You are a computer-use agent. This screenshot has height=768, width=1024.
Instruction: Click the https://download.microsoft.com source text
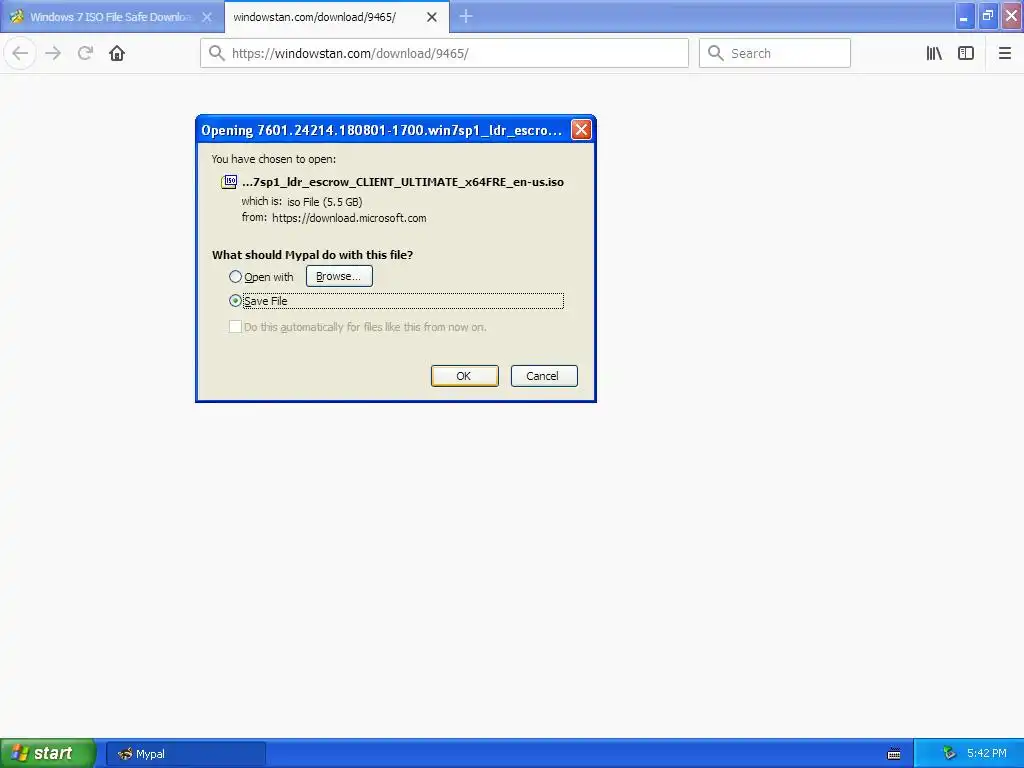349,218
